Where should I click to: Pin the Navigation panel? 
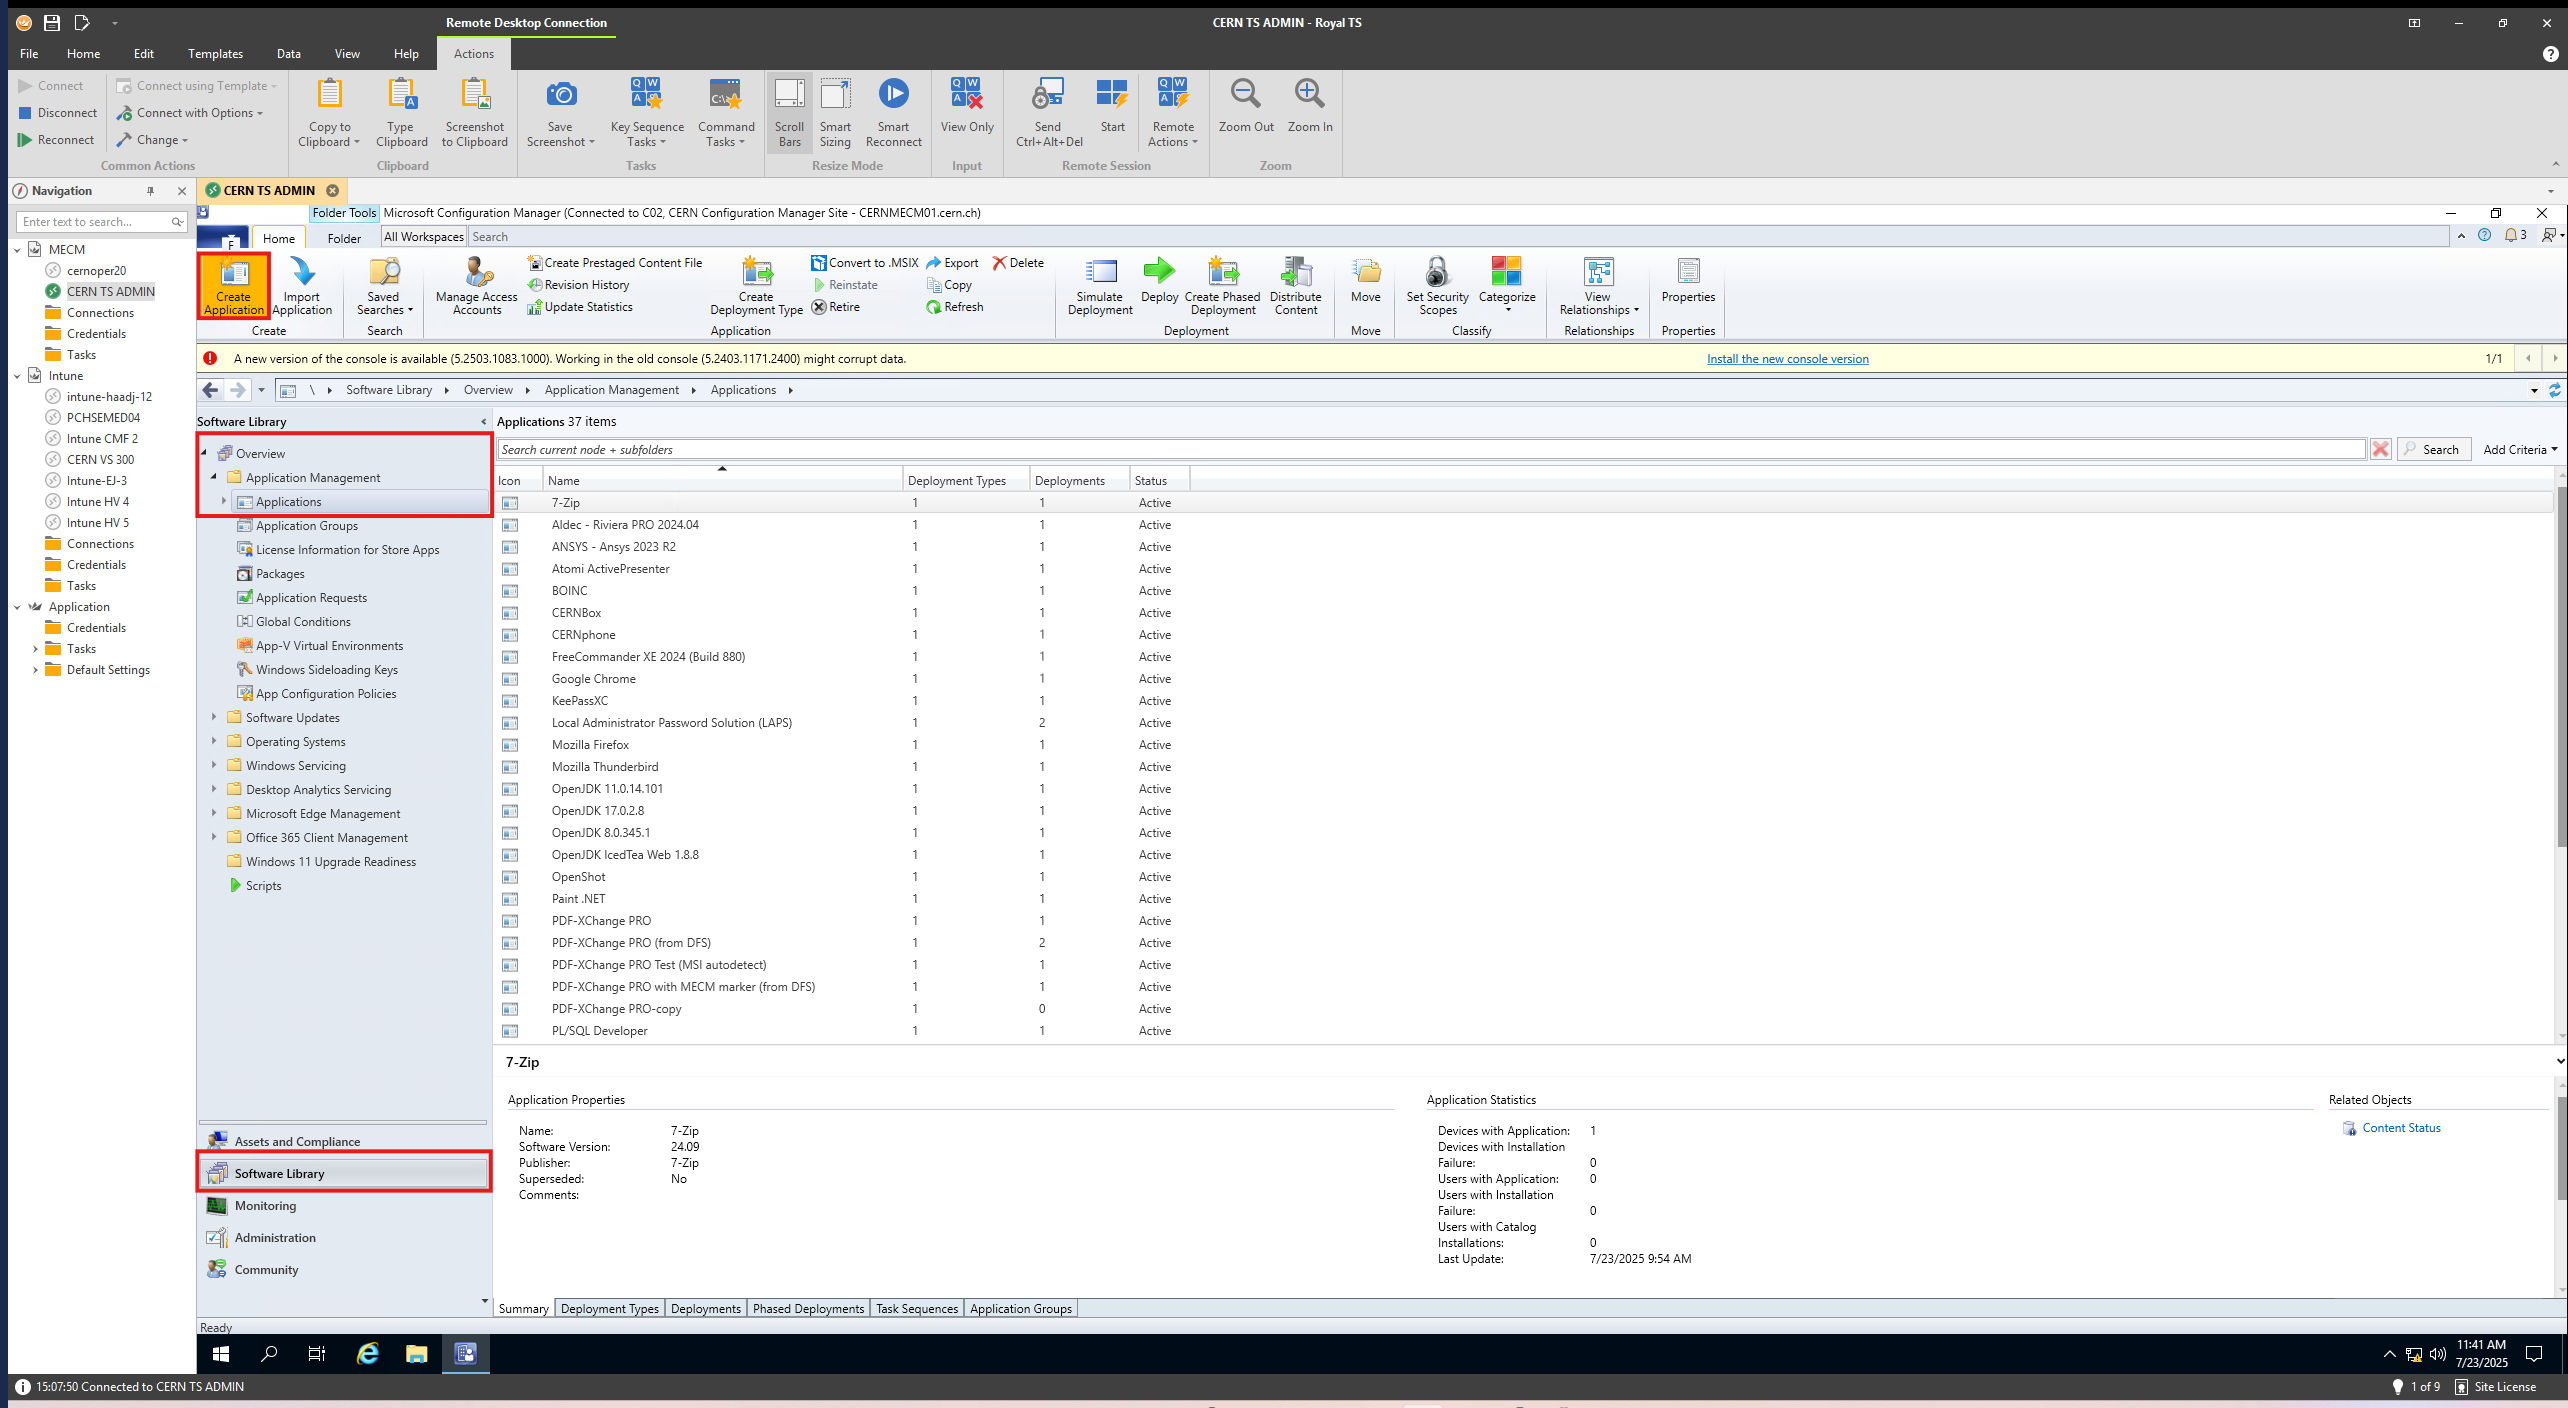tap(151, 191)
